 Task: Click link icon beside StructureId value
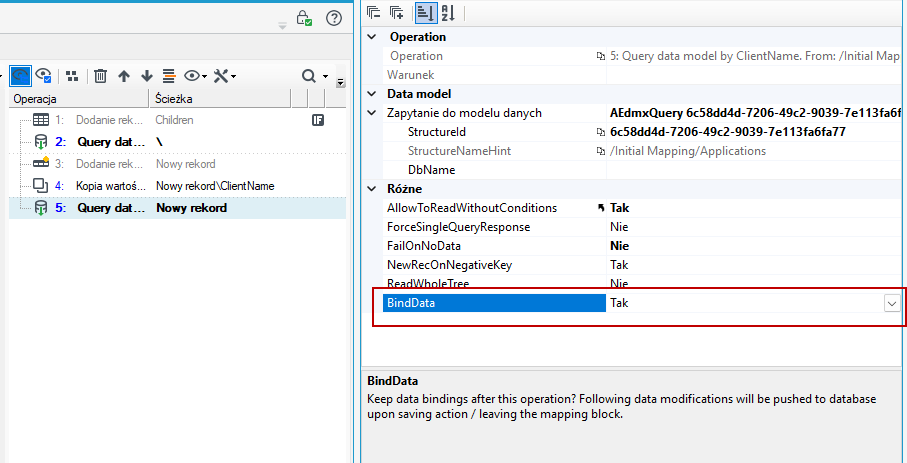point(601,132)
